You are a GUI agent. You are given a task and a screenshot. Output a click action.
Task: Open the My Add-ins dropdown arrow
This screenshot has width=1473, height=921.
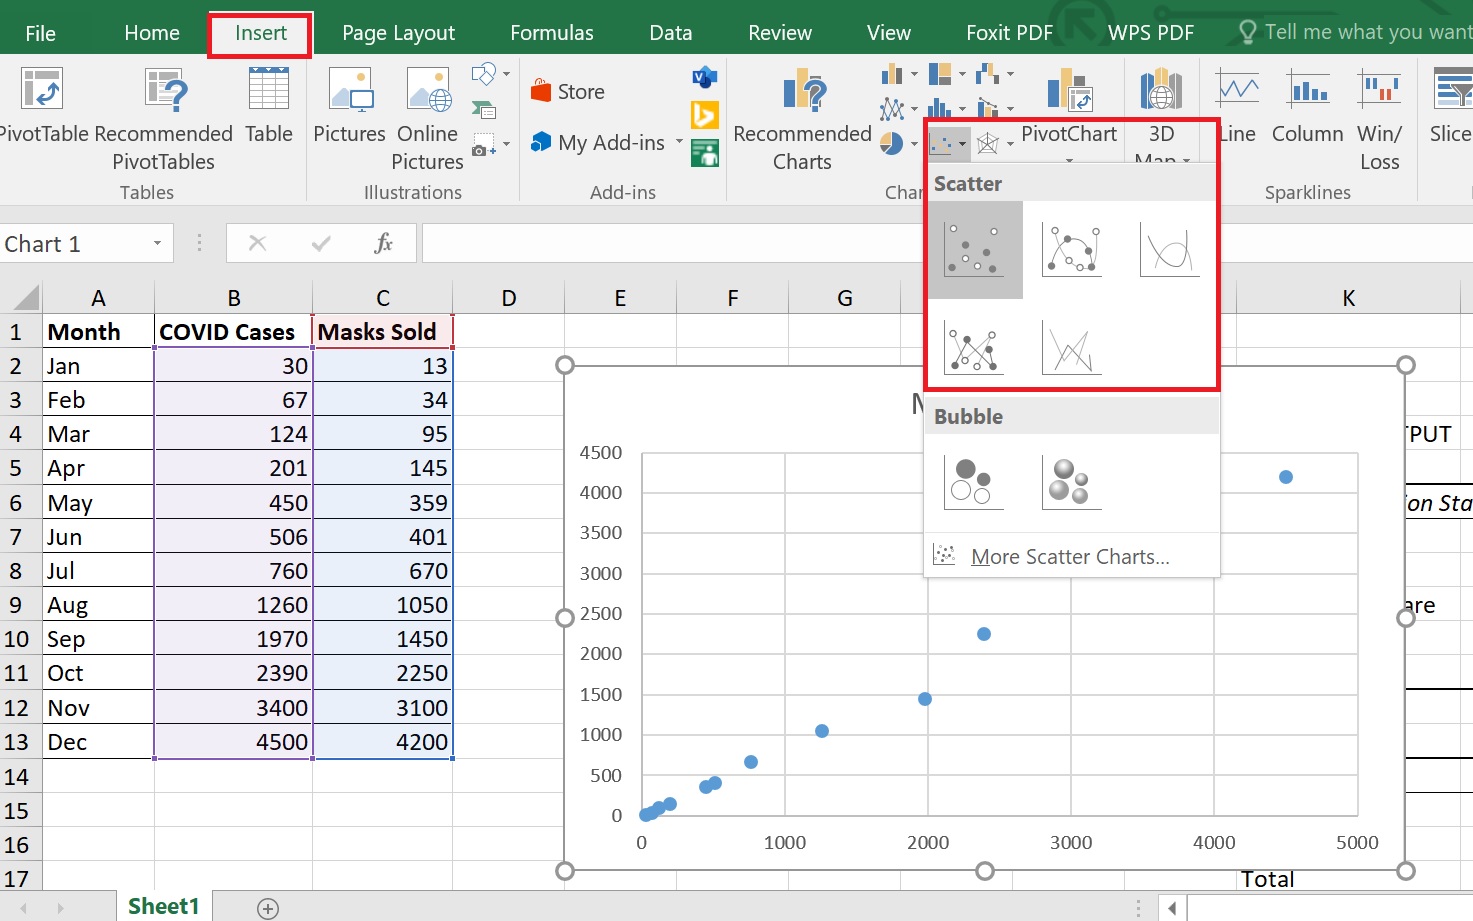tap(680, 142)
